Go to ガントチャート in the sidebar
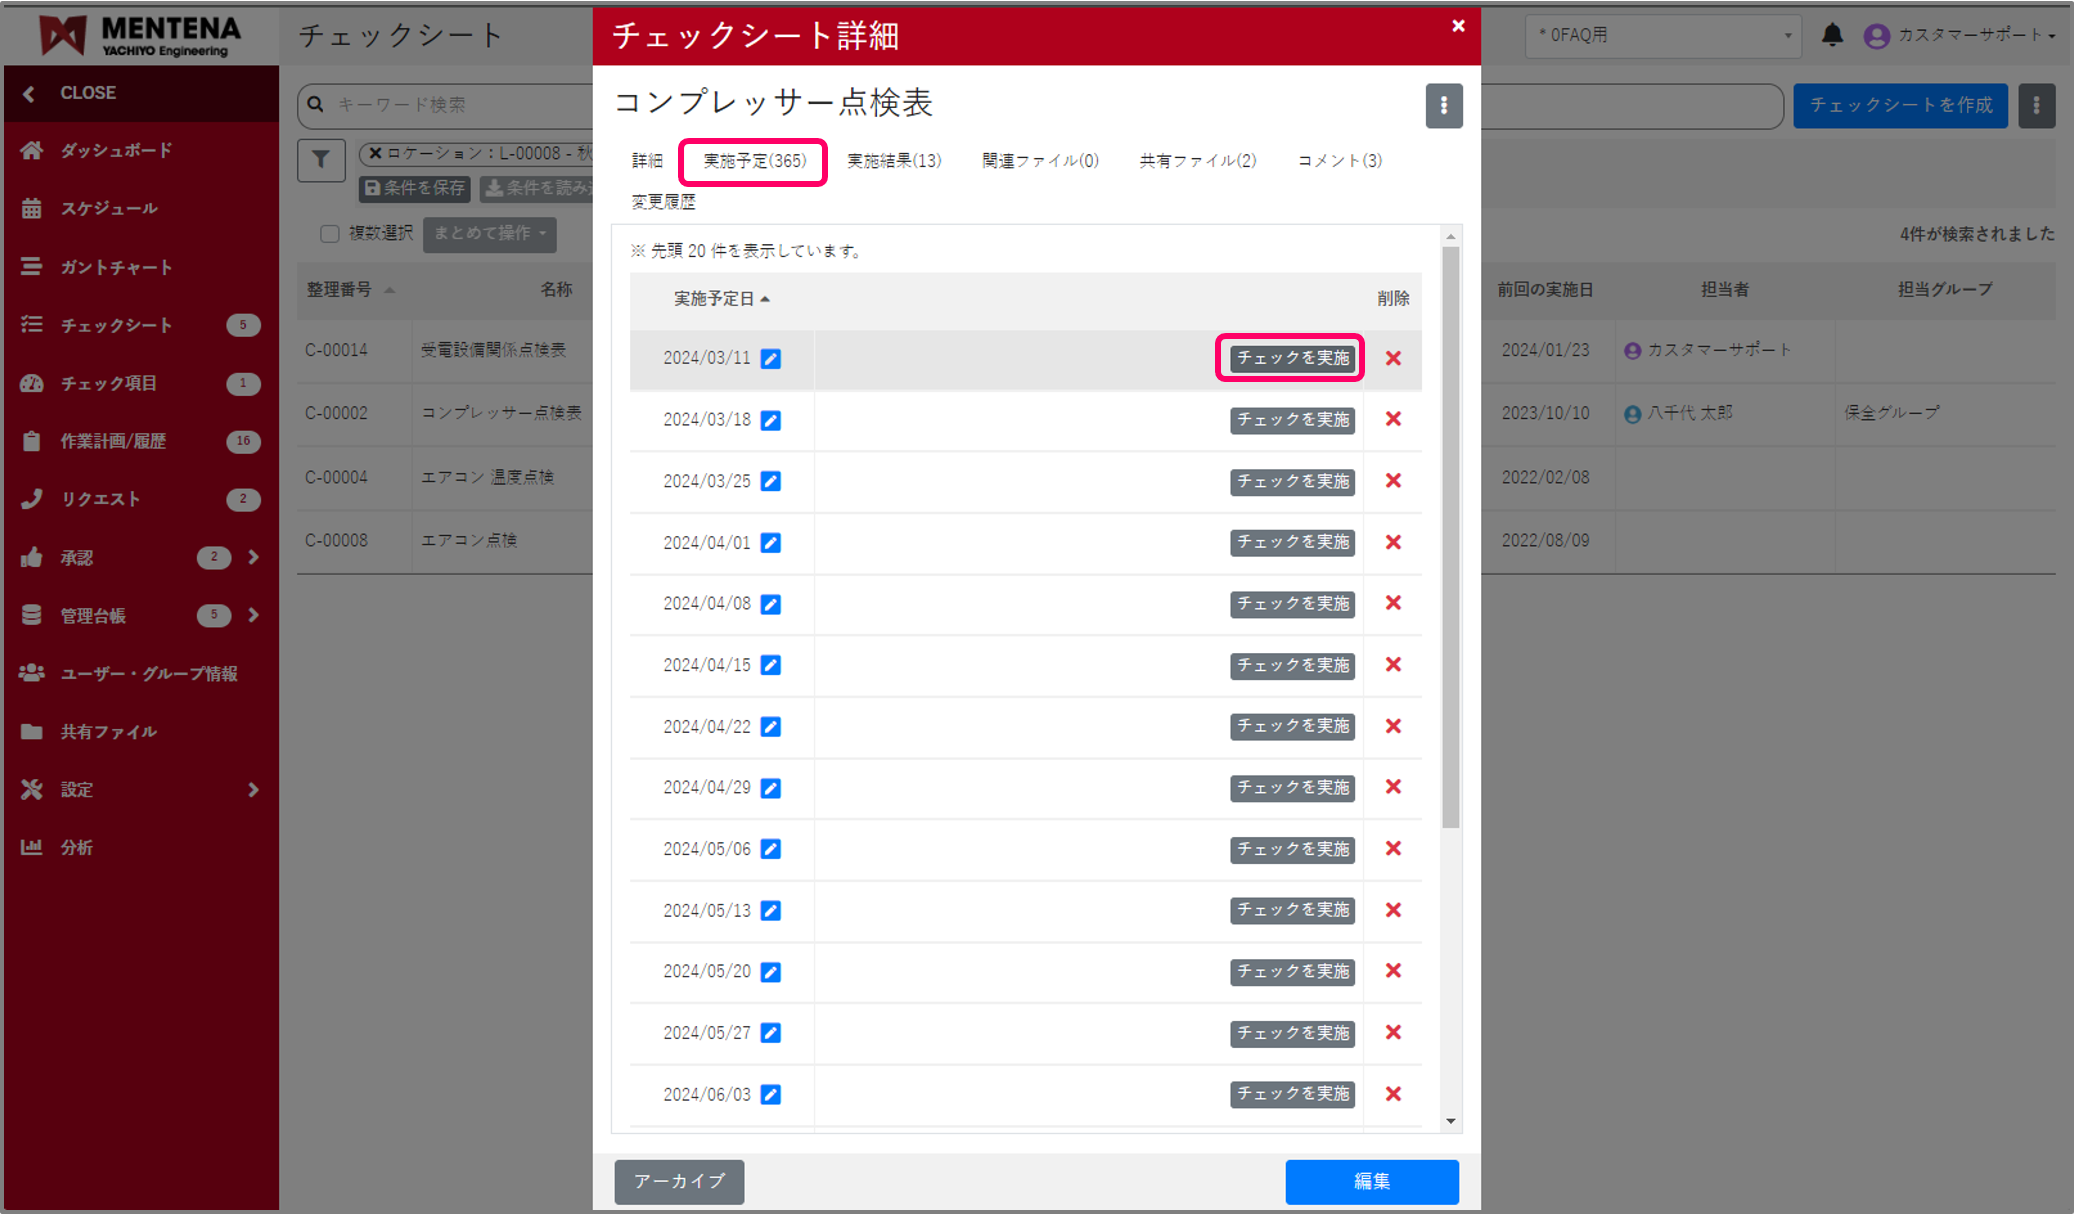Image resolution: width=2074 pixels, height=1215 pixels. coord(116,267)
